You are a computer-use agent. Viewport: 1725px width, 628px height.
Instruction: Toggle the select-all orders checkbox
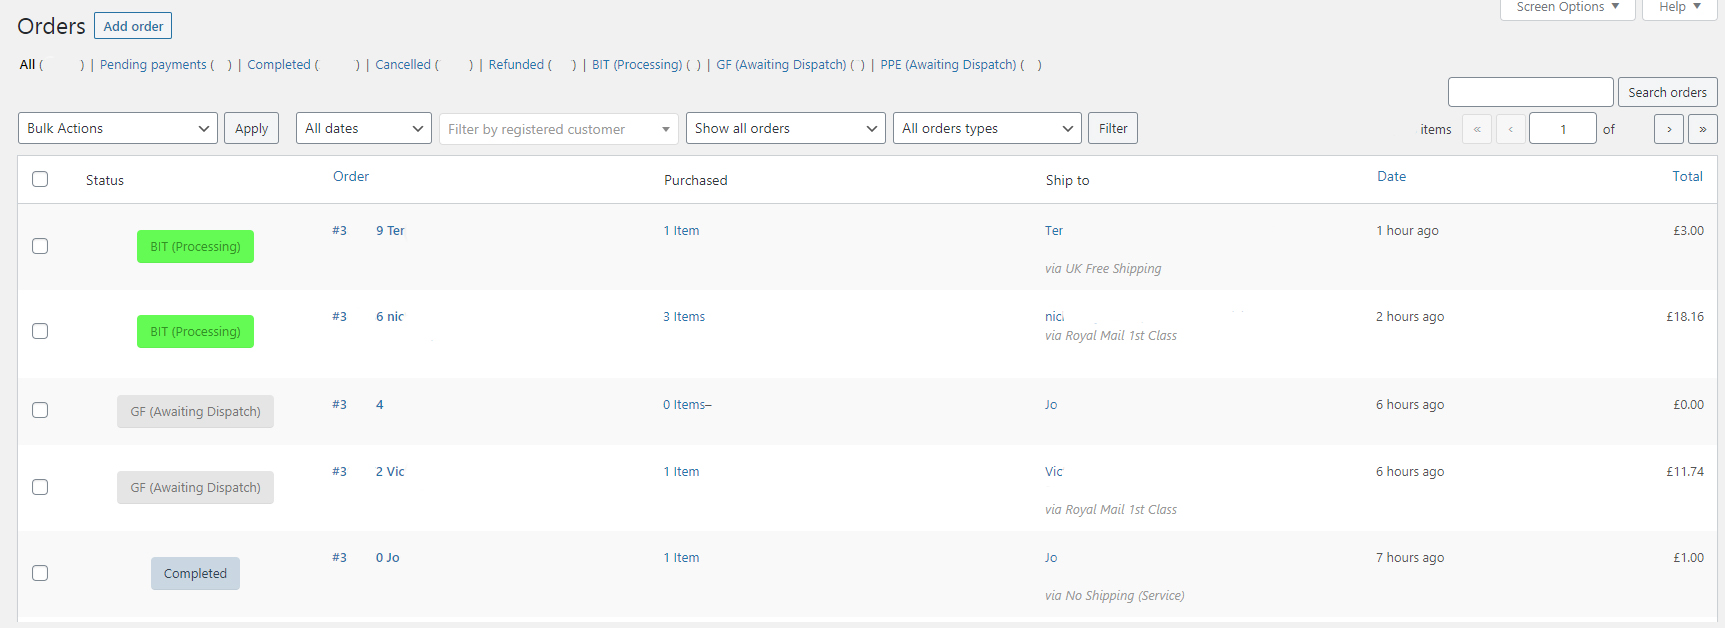click(40, 179)
